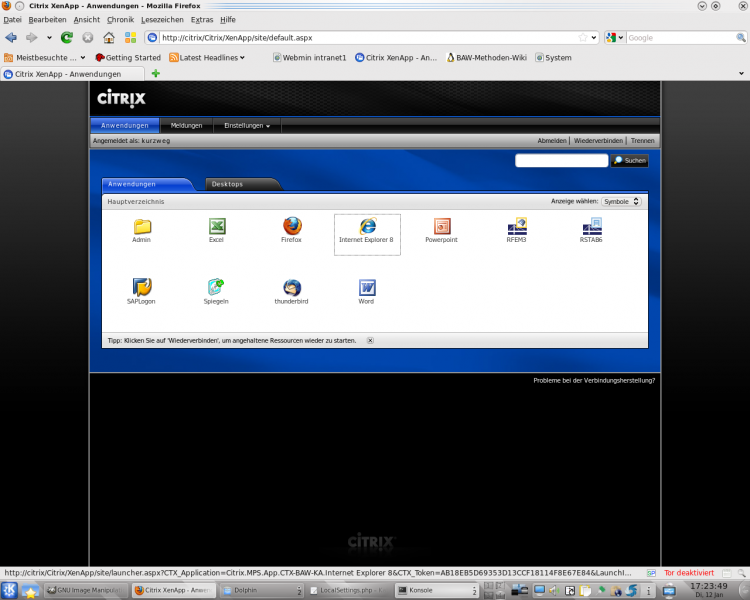Expand Latest Headlines feed dropdown
Image resolution: width=750 pixels, height=600 pixels.
207,57
